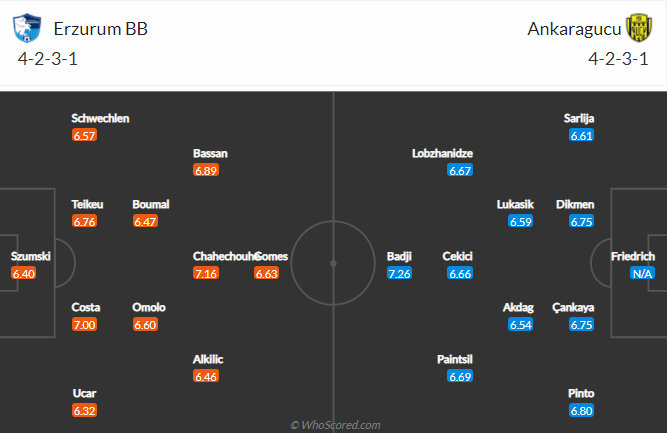This screenshot has width=667, height=433.
Task: Open the Erzurum BB team name
Action: click(101, 29)
